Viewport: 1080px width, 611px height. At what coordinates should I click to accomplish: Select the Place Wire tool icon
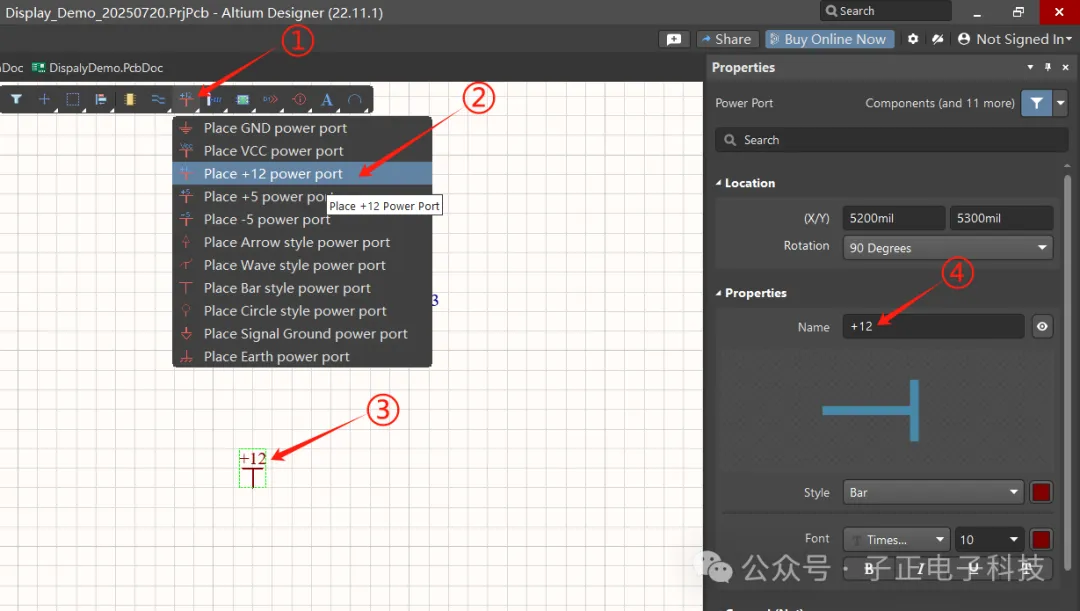pyautogui.click(x=158, y=99)
